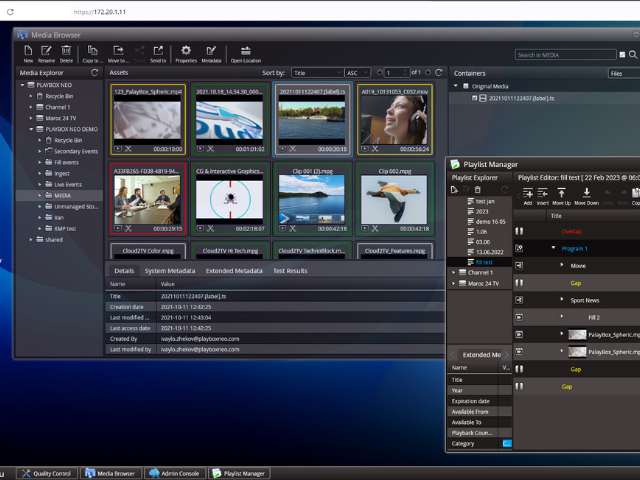Click the browser reload button
Image resolution: width=640 pixels, height=480 pixels.
pyautogui.click(x=10, y=12)
